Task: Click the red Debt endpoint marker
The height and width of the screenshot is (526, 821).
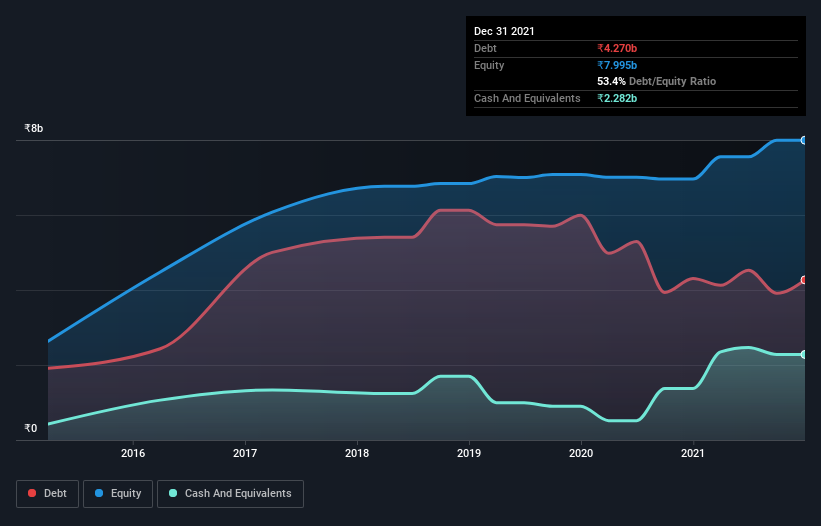Action: pos(804,280)
